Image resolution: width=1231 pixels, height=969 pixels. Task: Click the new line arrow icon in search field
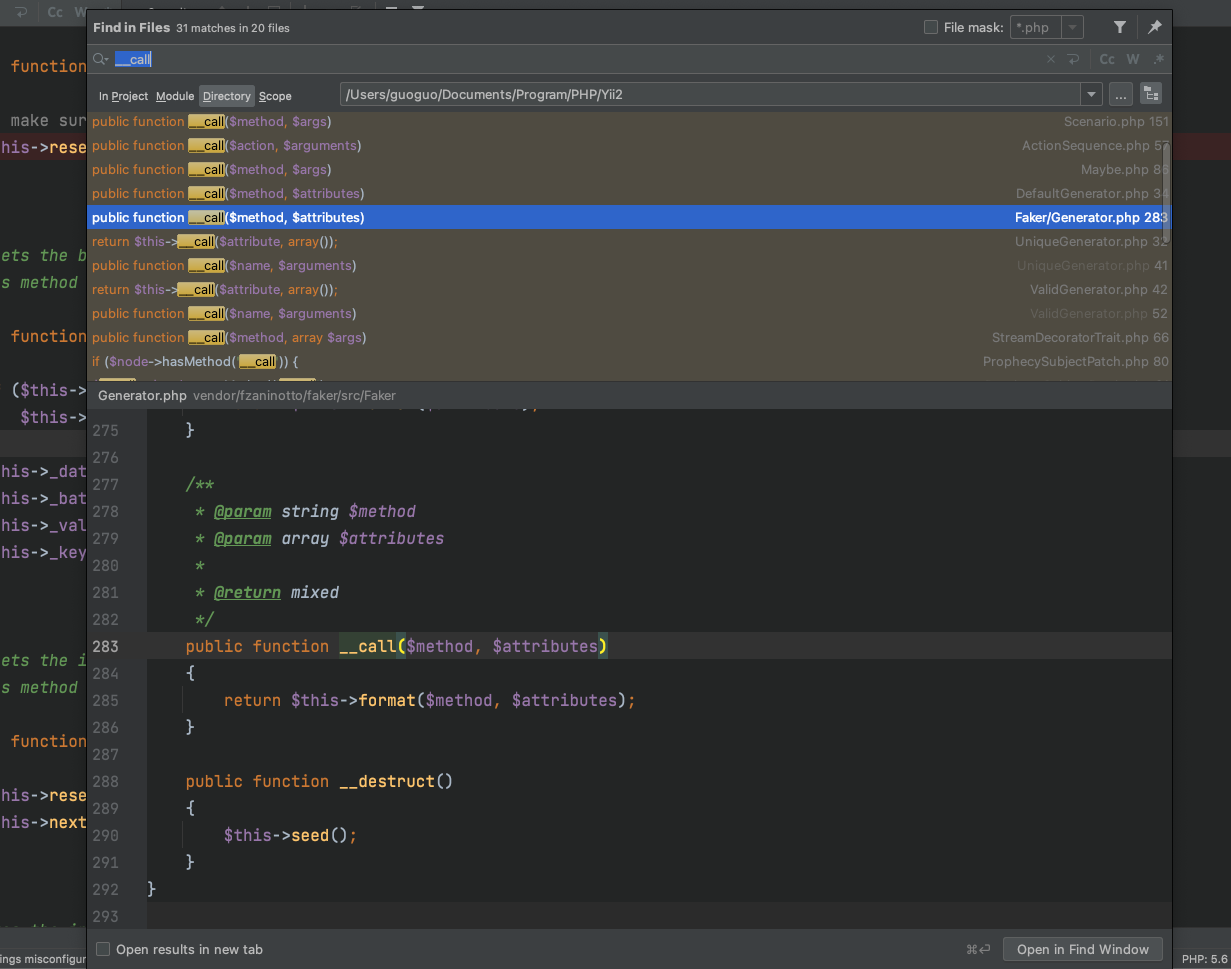(1073, 60)
